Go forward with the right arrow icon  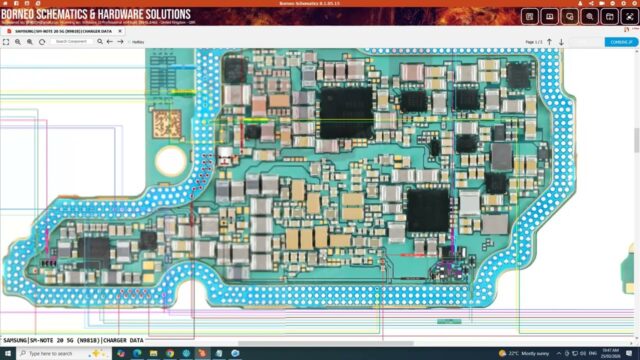(x=120, y=42)
